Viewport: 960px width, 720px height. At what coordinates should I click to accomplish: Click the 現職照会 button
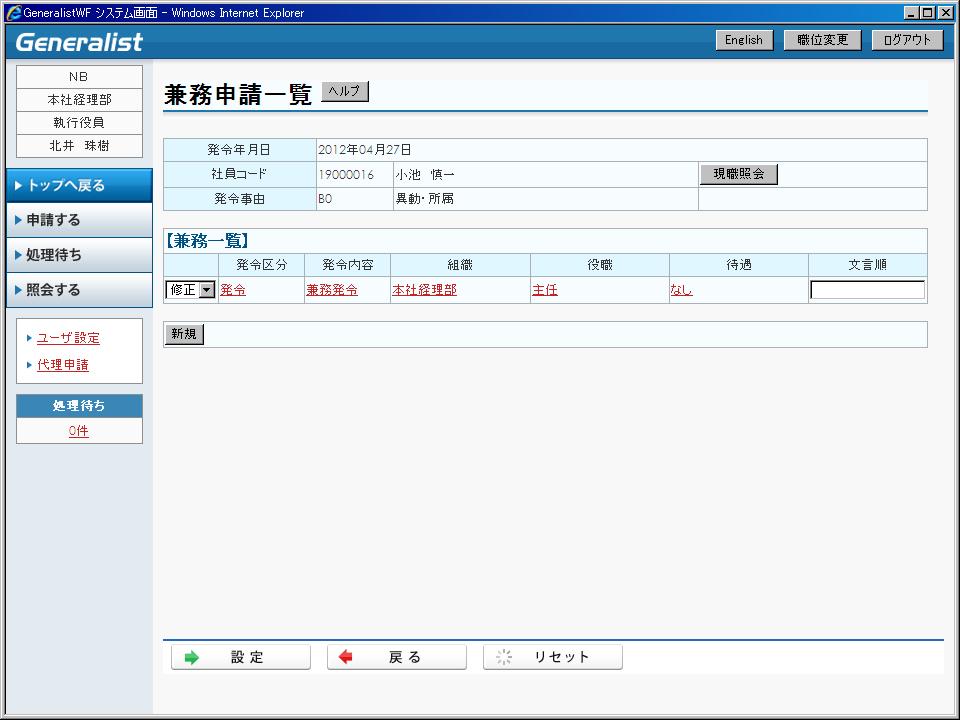point(738,174)
